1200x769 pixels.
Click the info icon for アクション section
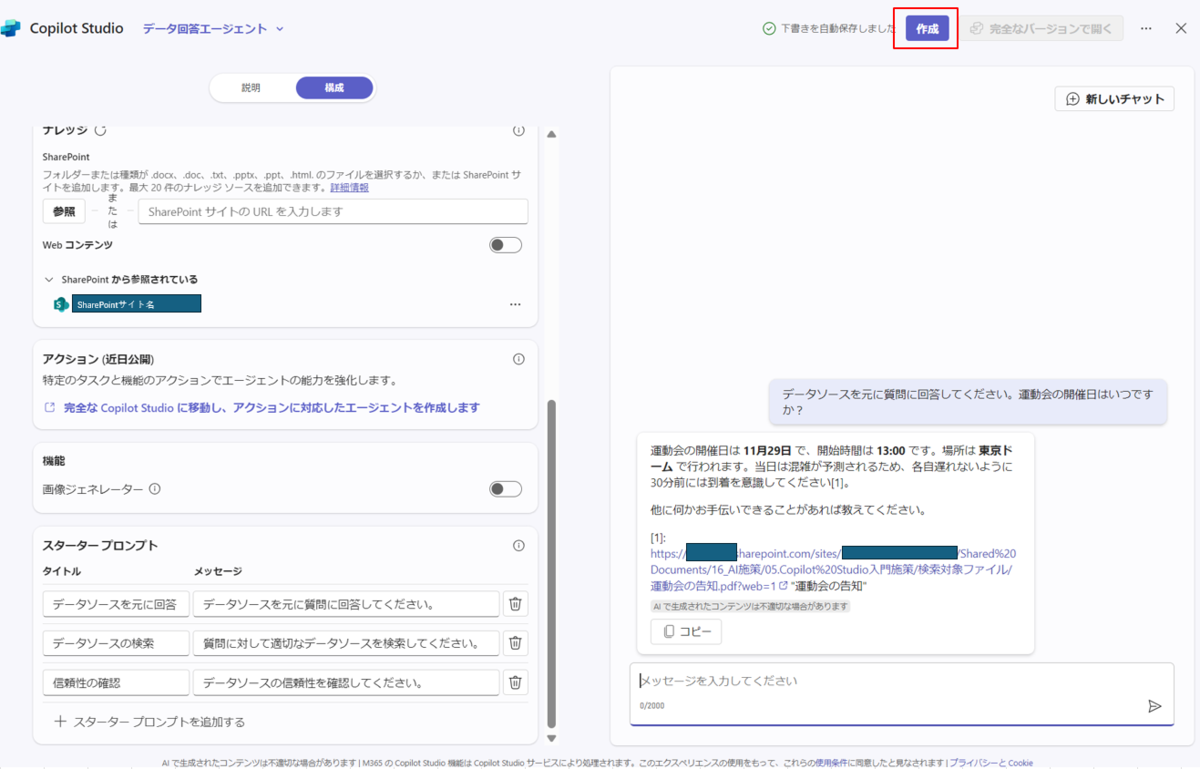click(x=518, y=359)
